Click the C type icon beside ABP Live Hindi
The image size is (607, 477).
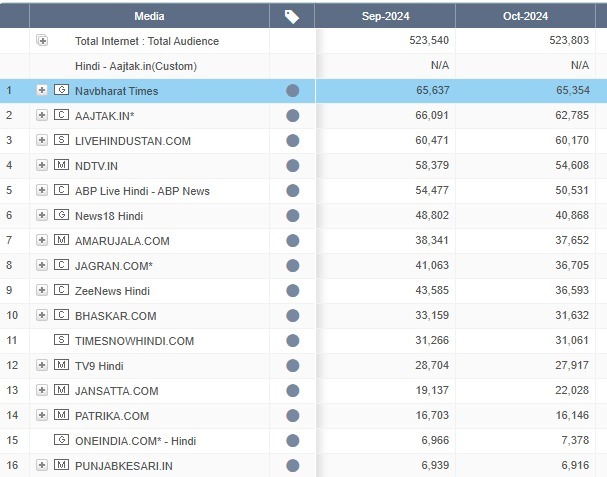point(61,190)
